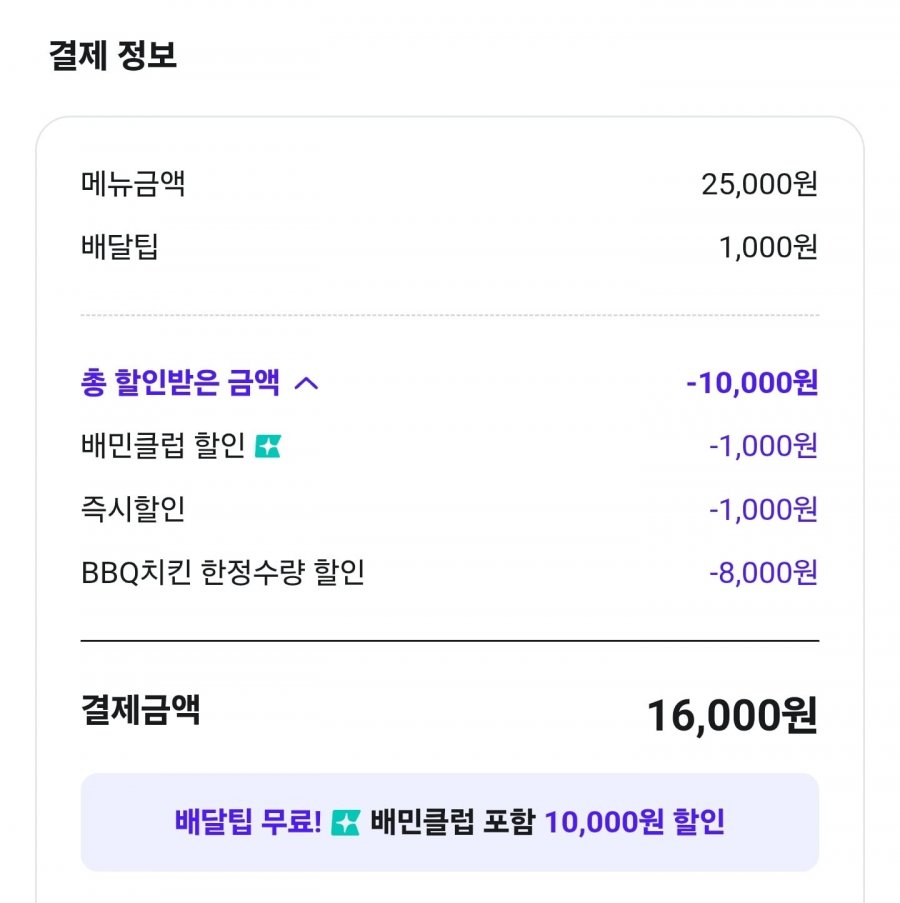Click the 즉시할인 -1,000원 amount
The image size is (900, 903).
[763, 509]
